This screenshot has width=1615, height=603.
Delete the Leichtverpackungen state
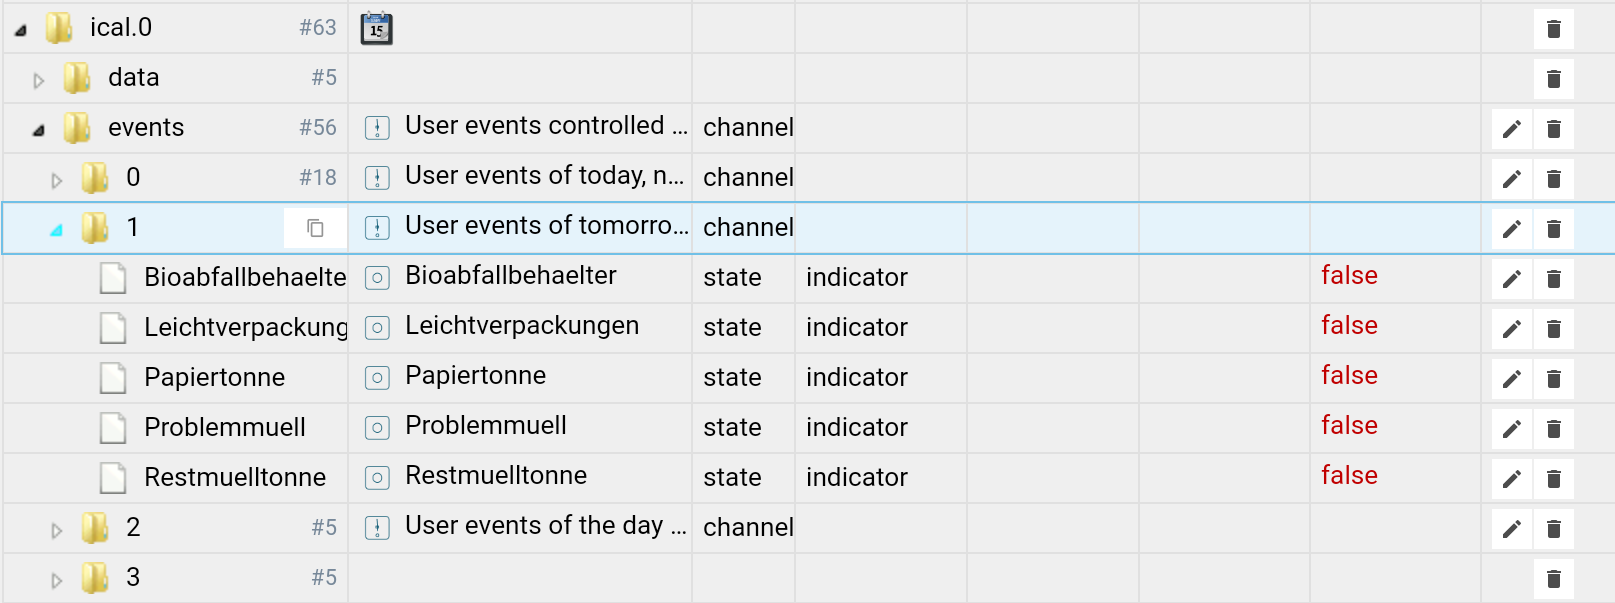pyautogui.click(x=1553, y=329)
